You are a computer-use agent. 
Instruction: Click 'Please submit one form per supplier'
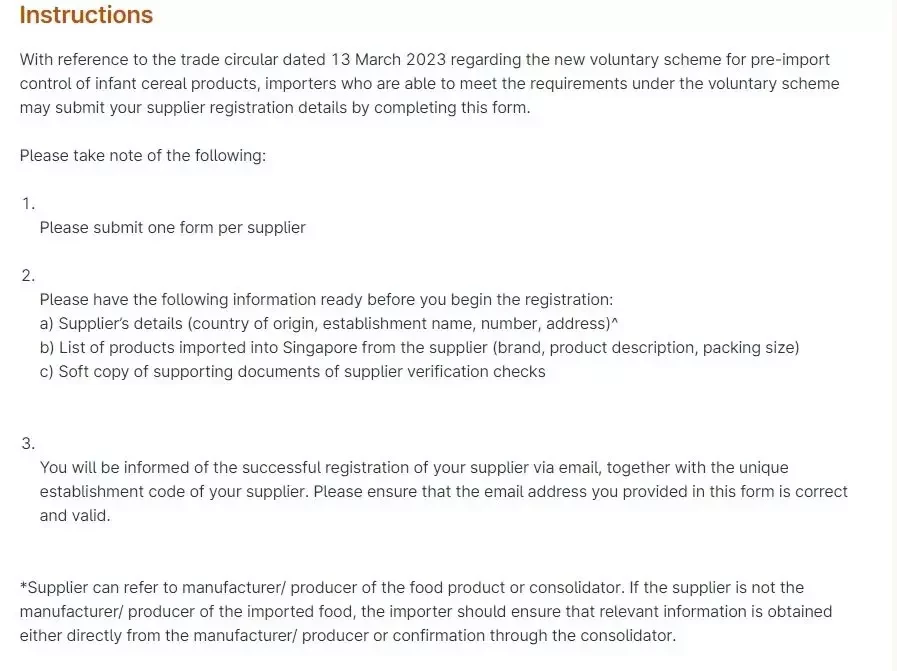173,228
